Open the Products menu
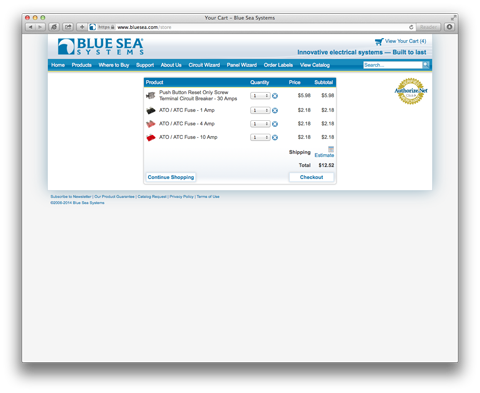This screenshot has width=480, height=393. 81,65
